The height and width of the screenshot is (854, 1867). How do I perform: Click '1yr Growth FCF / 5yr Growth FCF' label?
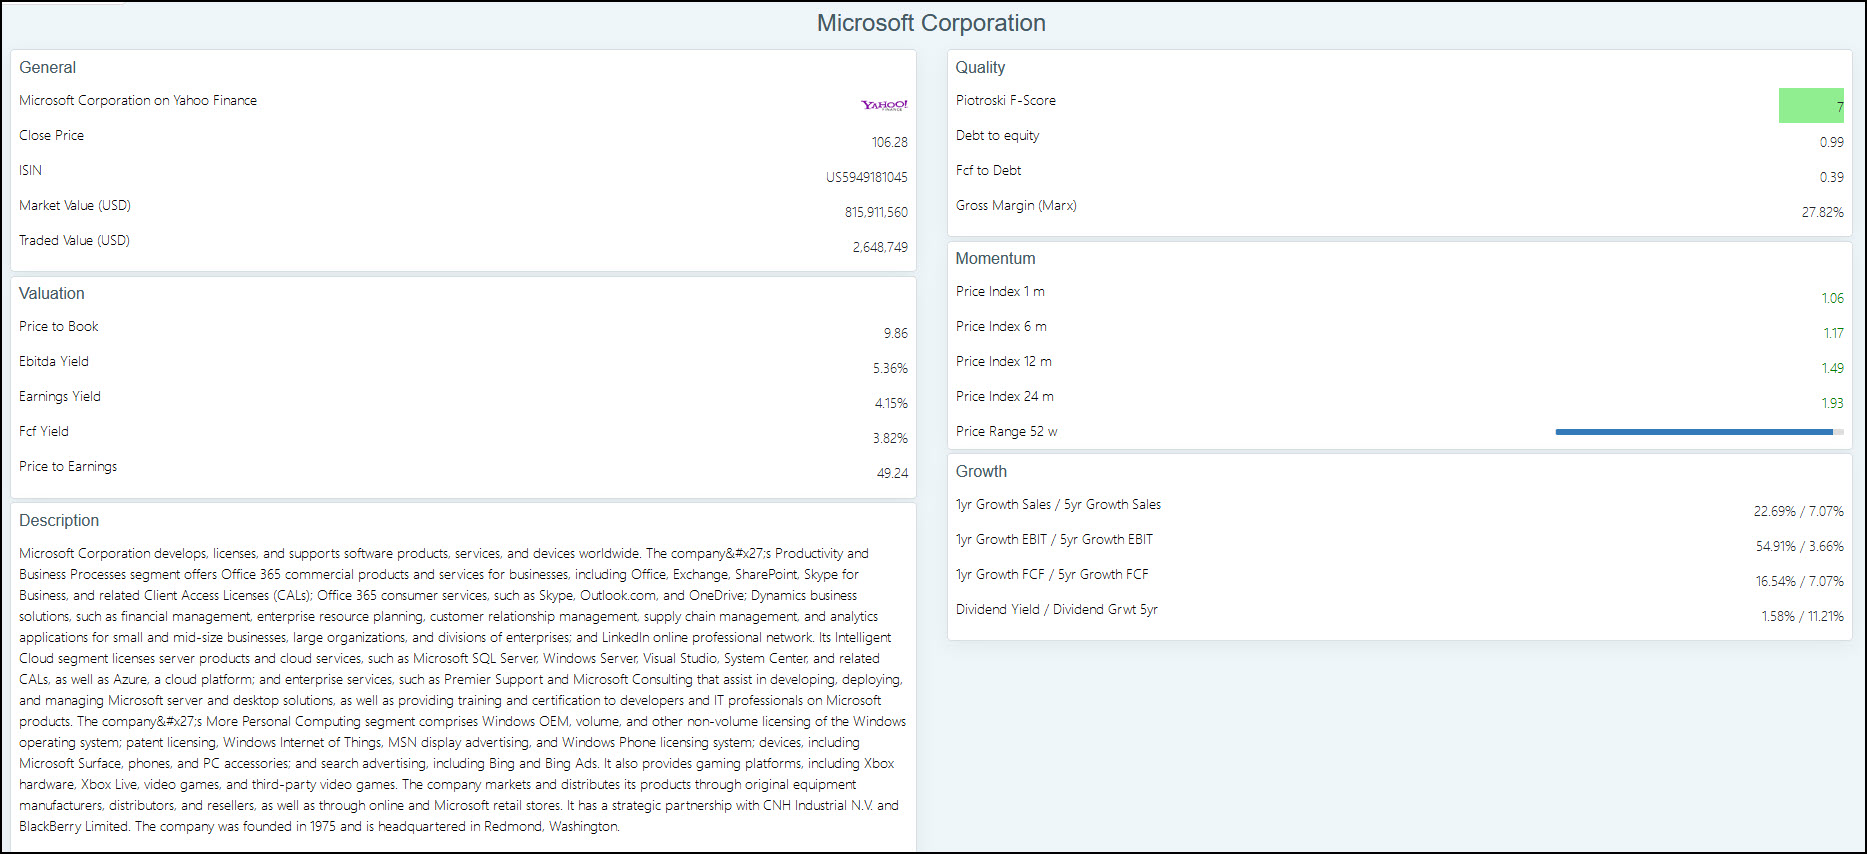1052,574
